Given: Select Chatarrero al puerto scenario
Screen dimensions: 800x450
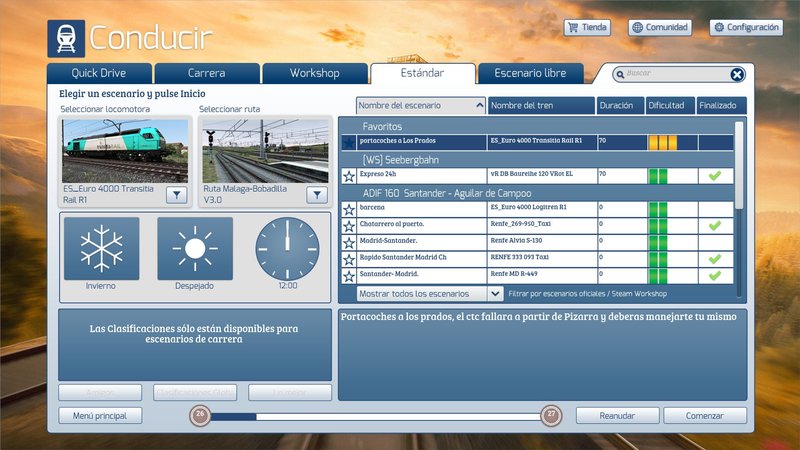Looking at the screenshot, I should coord(537,226).
